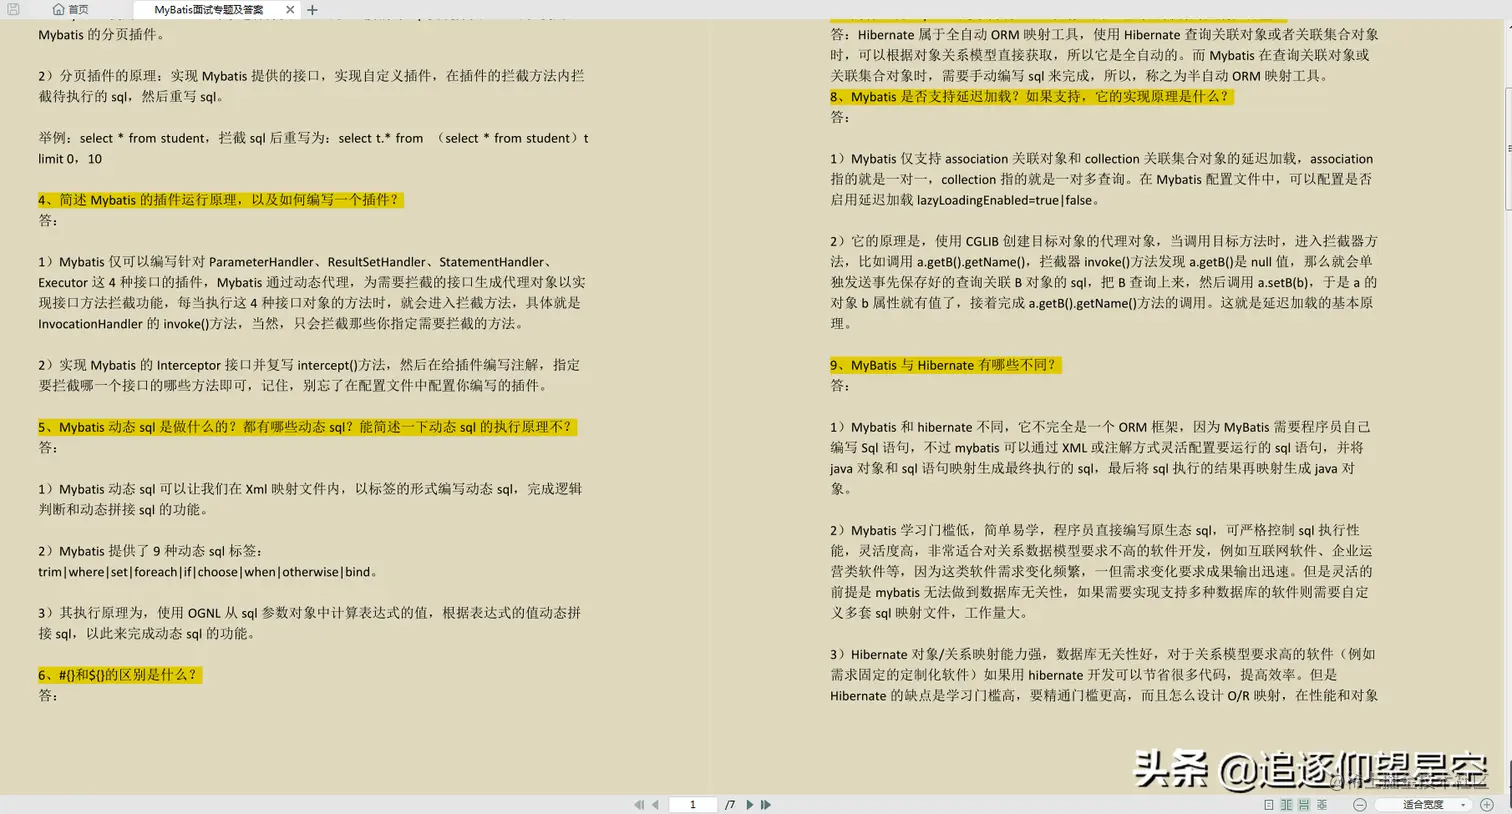The width and height of the screenshot is (1512, 814).
Task: Click the line trim|where|set|foreach|if|choose|when|otherwise|bind
Action: [208, 572]
